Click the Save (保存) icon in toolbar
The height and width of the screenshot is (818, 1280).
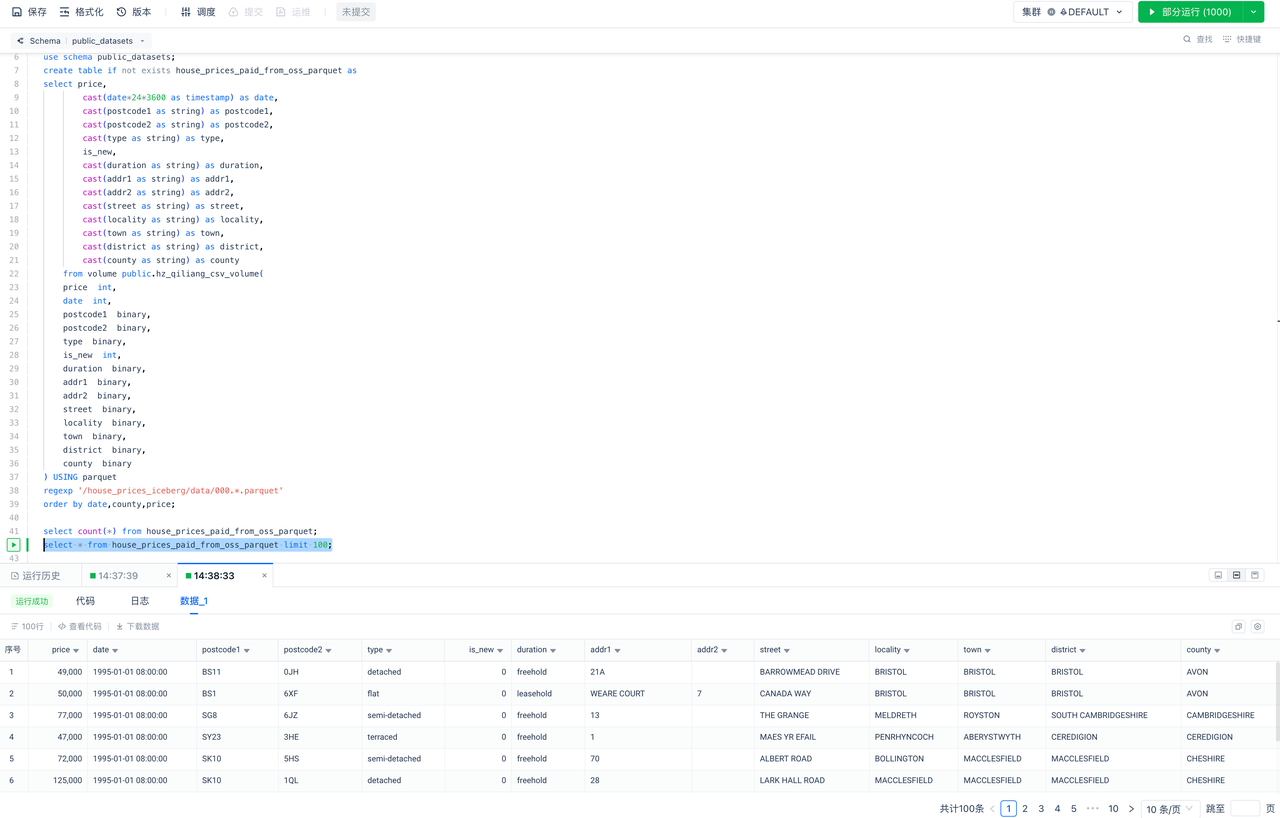coord(17,12)
